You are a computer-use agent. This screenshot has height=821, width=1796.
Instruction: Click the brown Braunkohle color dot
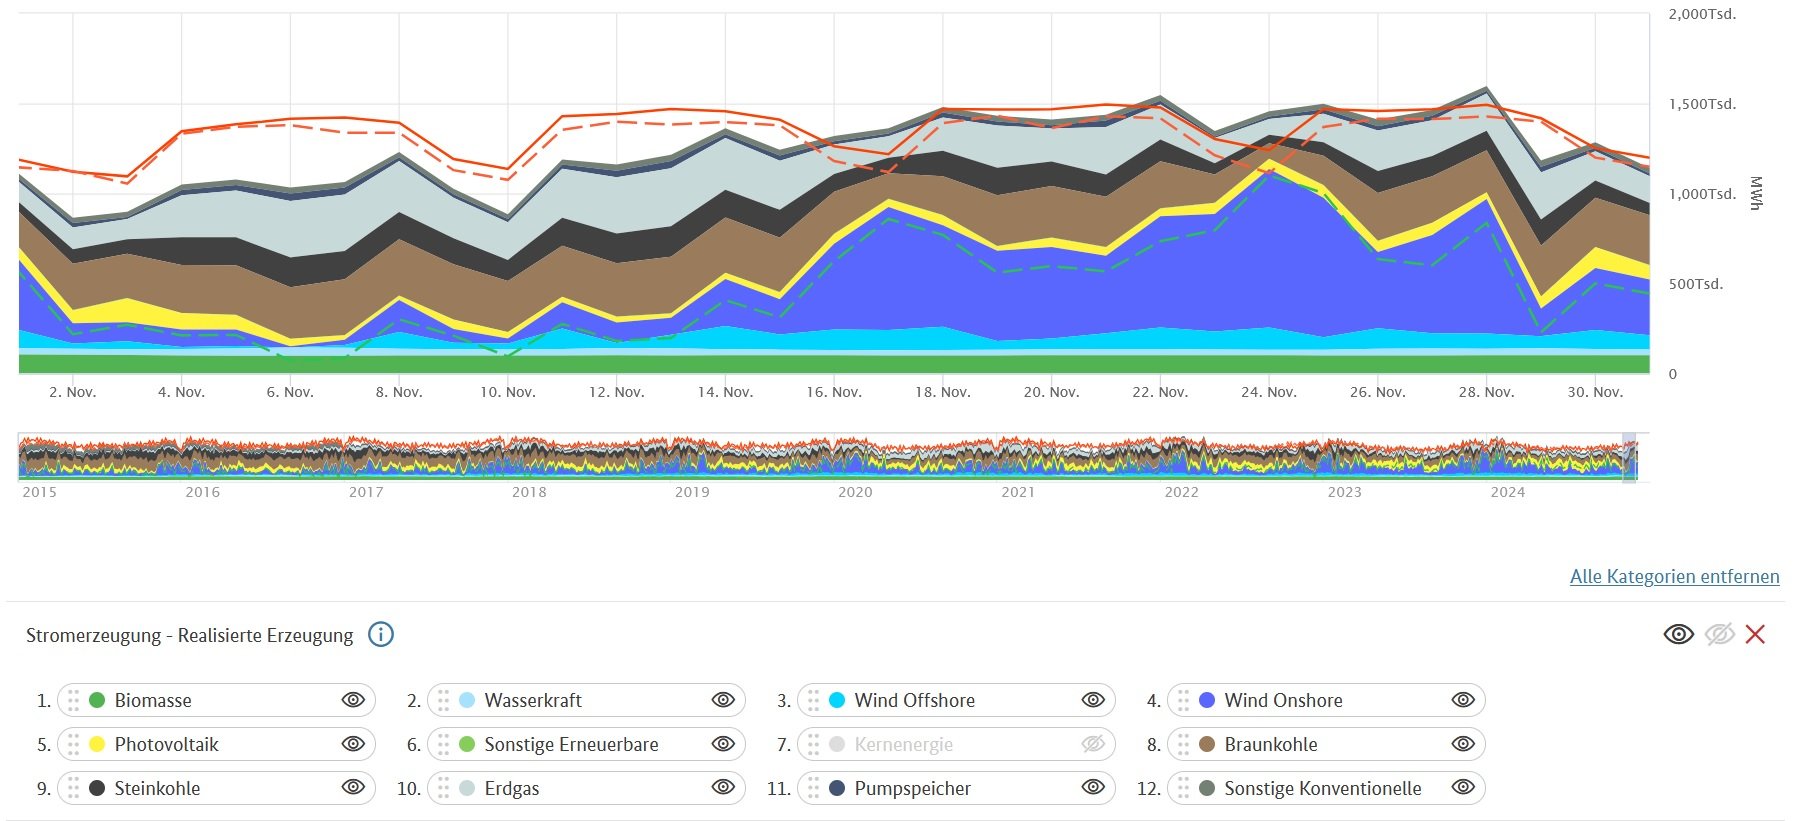[1207, 744]
